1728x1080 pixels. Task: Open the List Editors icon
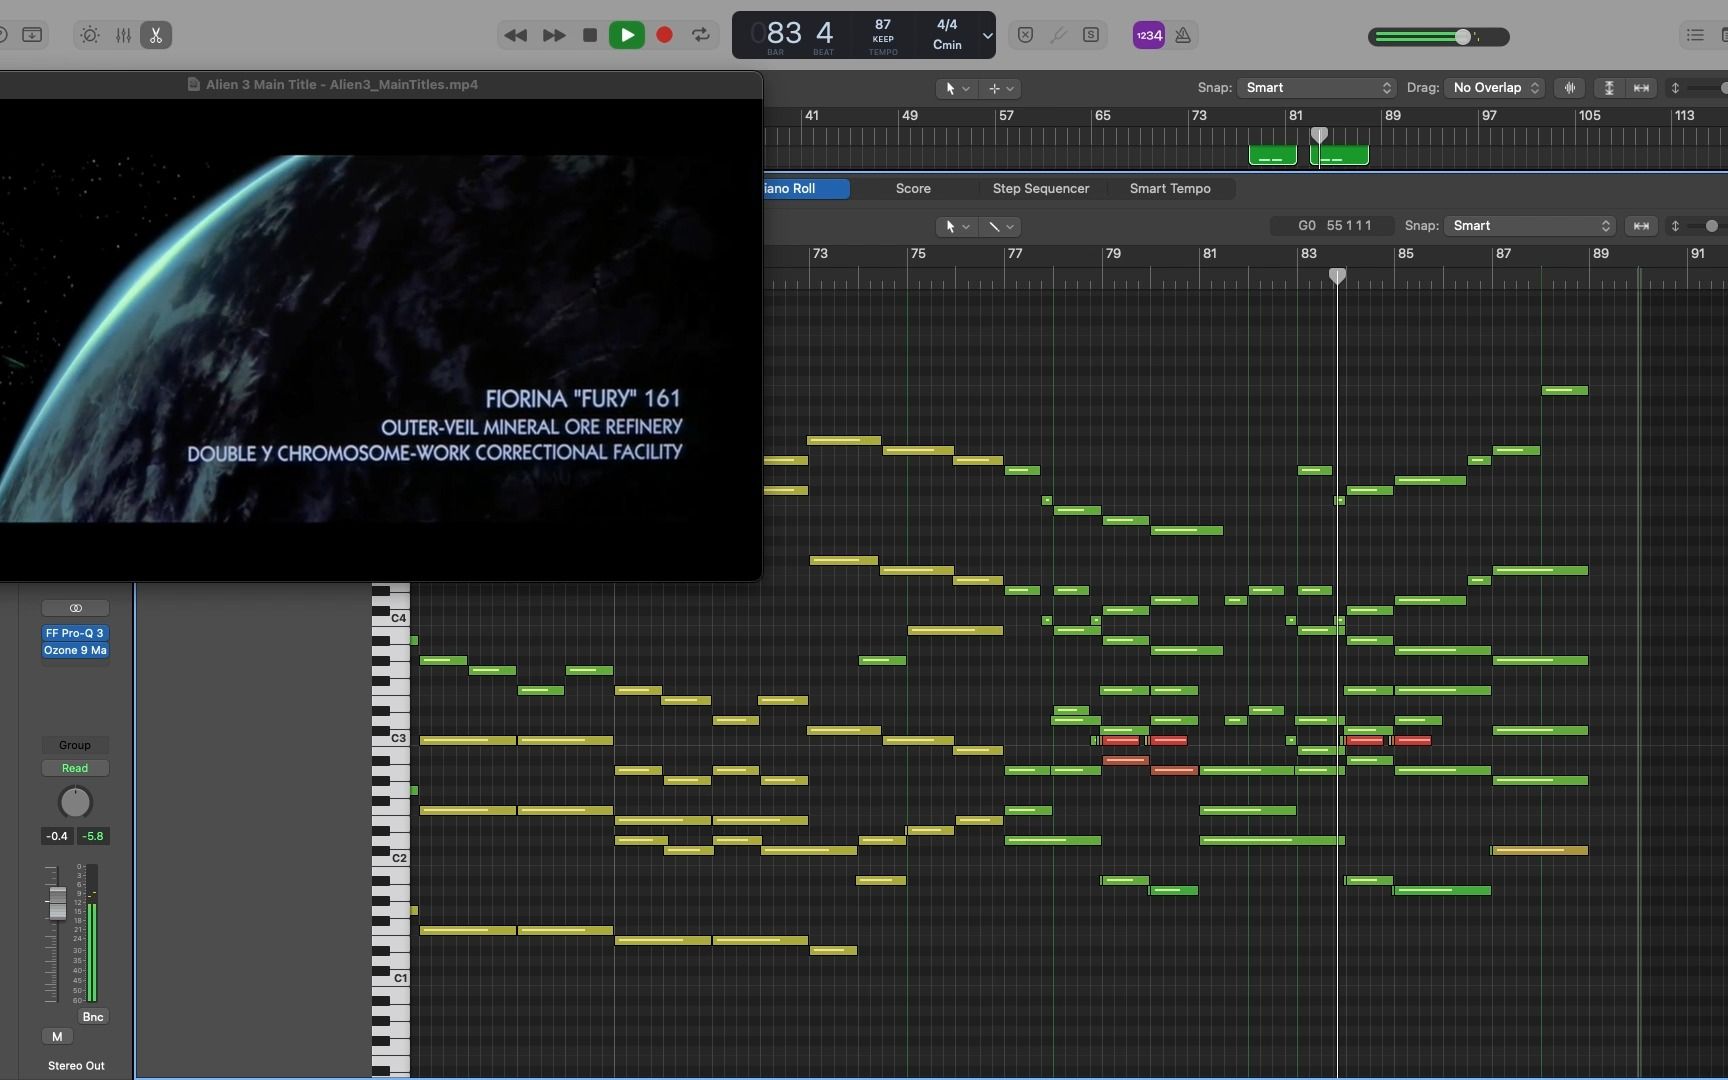point(1695,35)
